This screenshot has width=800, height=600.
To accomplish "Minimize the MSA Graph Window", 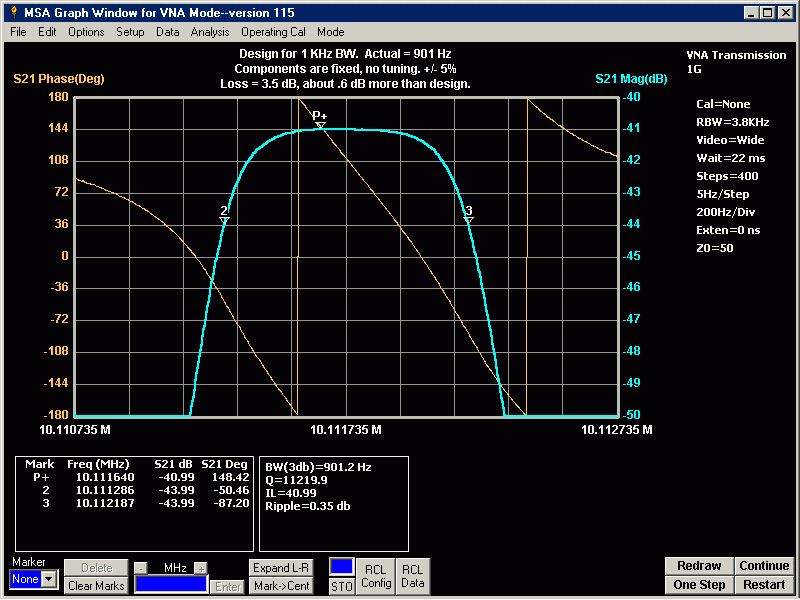I will click(x=750, y=13).
